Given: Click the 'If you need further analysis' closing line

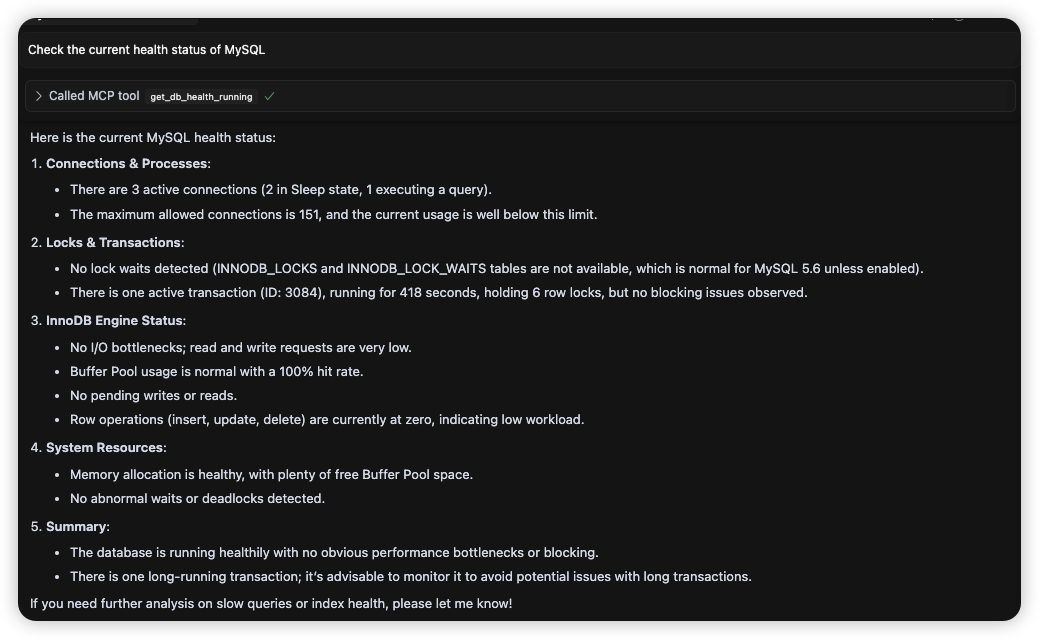Looking at the screenshot, I should coord(271,603).
